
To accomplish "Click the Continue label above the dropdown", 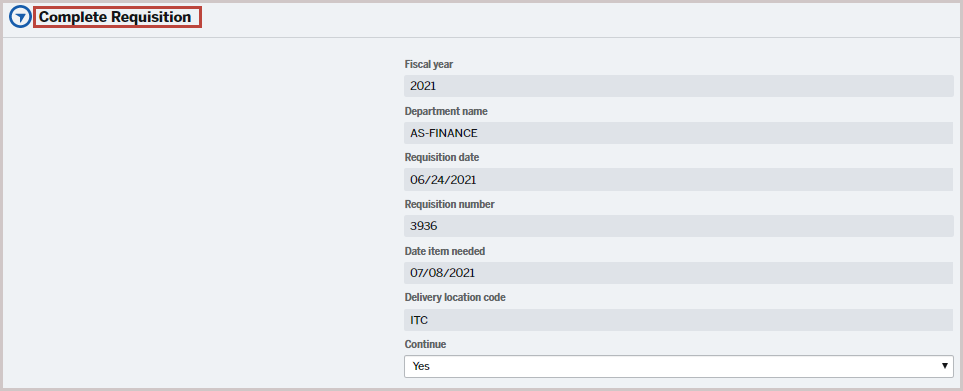I will pyautogui.click(x=425, y=344).
